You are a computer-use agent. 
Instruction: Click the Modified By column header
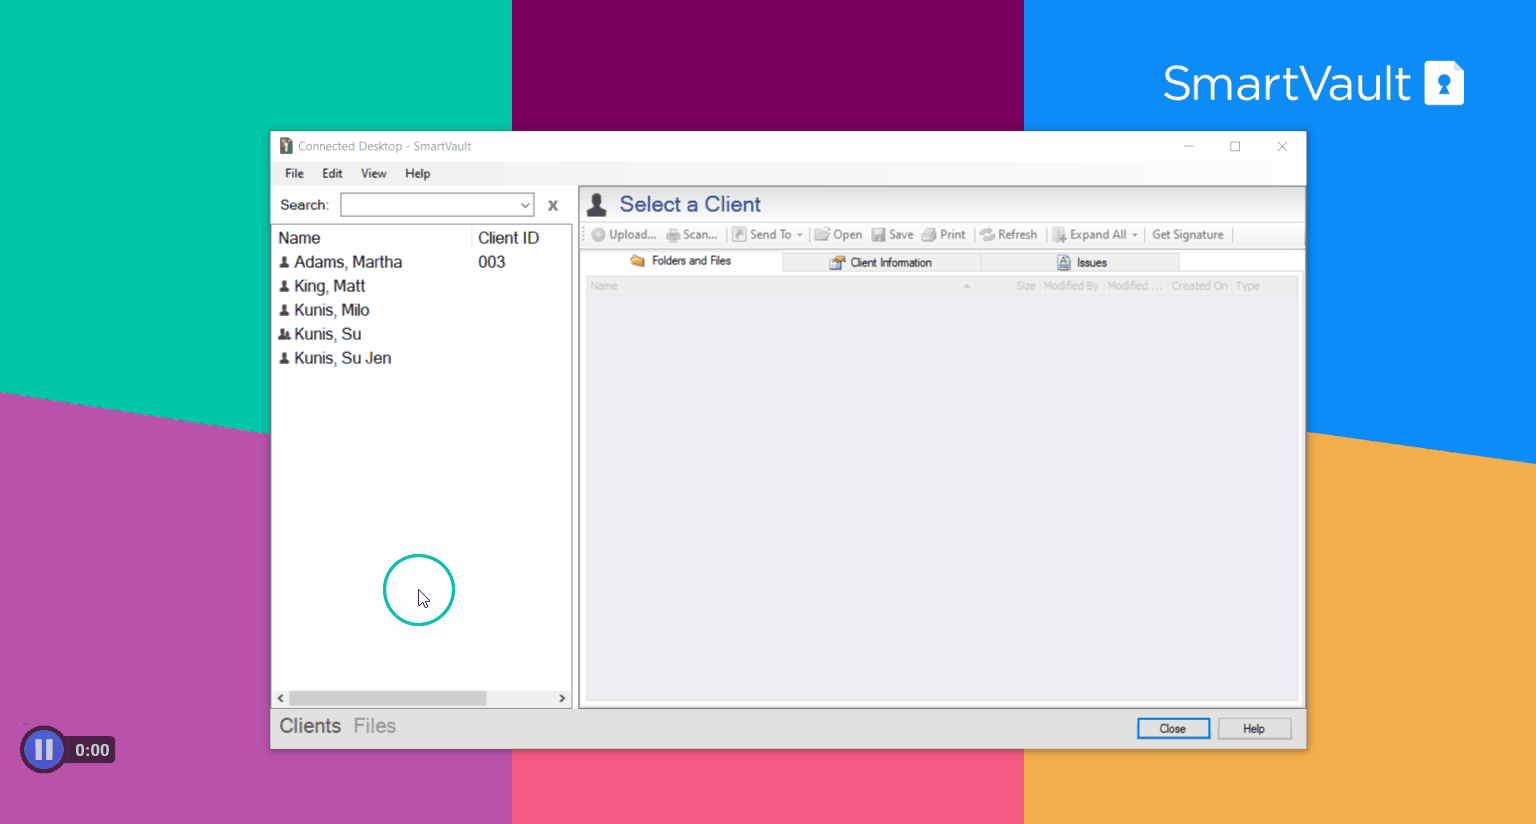pos(1071,286)
